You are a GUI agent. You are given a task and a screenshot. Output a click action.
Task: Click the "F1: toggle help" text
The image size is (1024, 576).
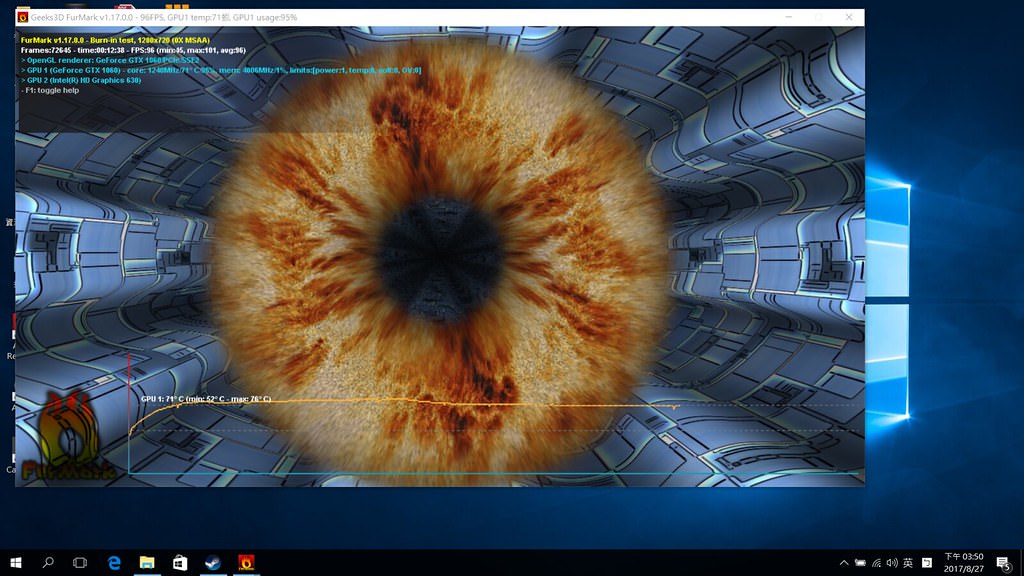(x=50, y=90)
